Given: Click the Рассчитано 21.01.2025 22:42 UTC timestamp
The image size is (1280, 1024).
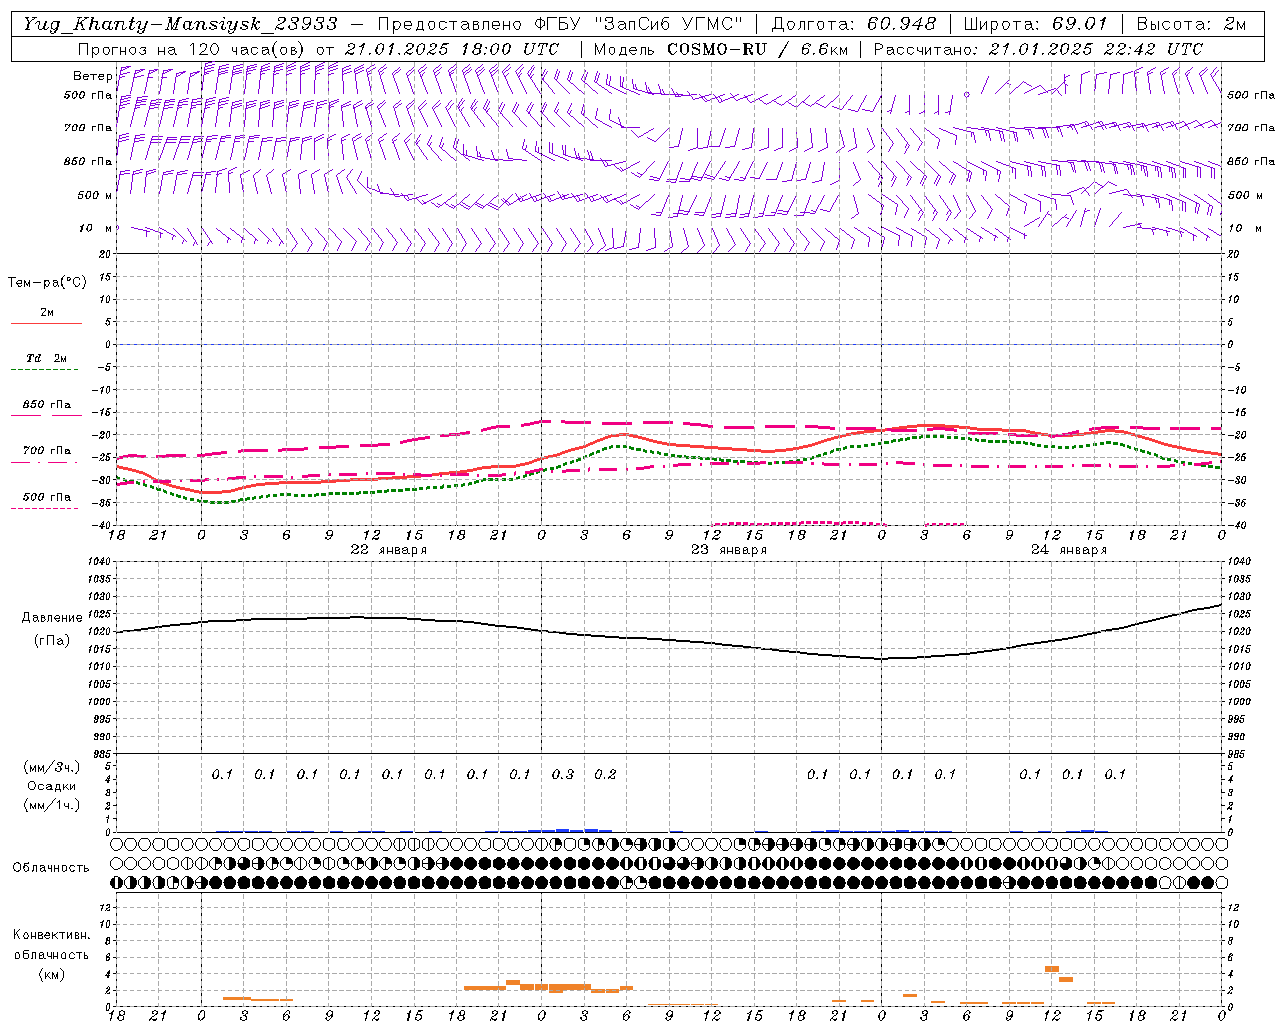Looking at the screenshot, I should 1038,49.
